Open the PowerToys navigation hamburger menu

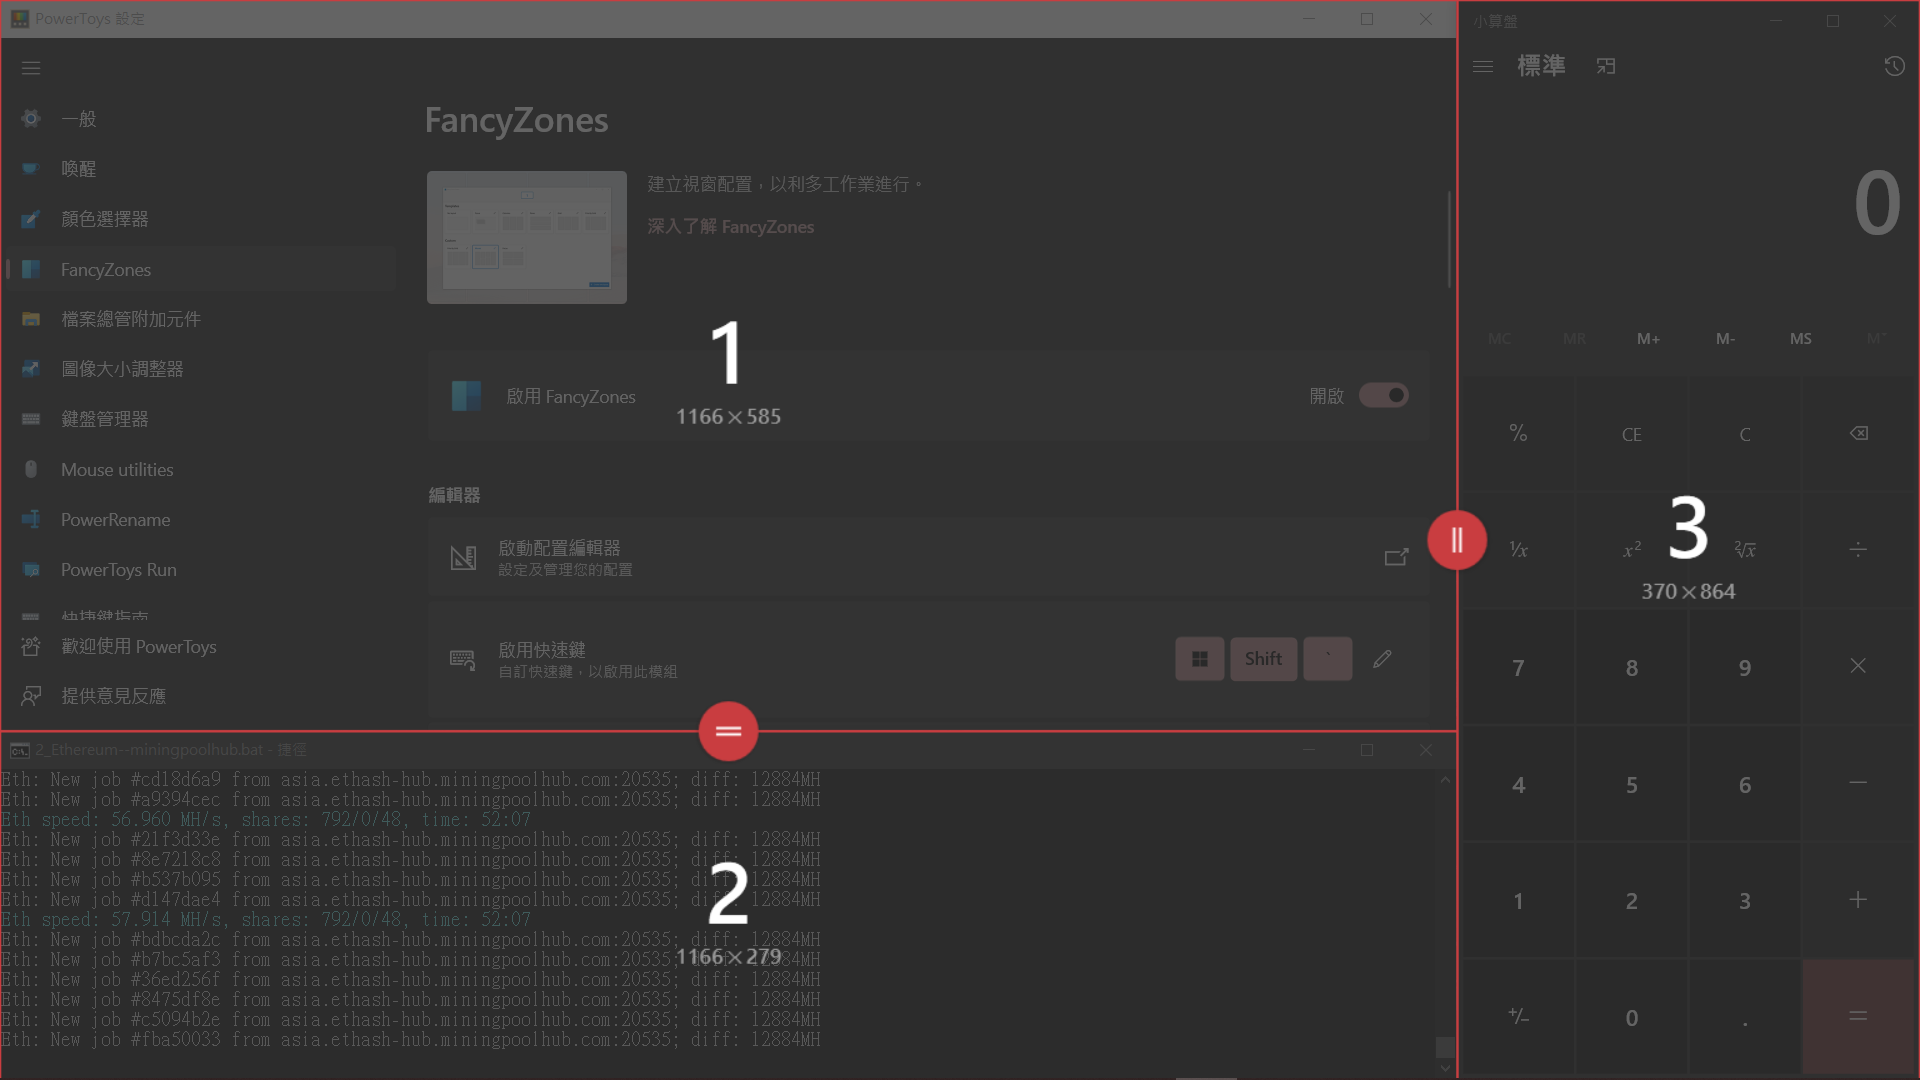click(31, 68)
